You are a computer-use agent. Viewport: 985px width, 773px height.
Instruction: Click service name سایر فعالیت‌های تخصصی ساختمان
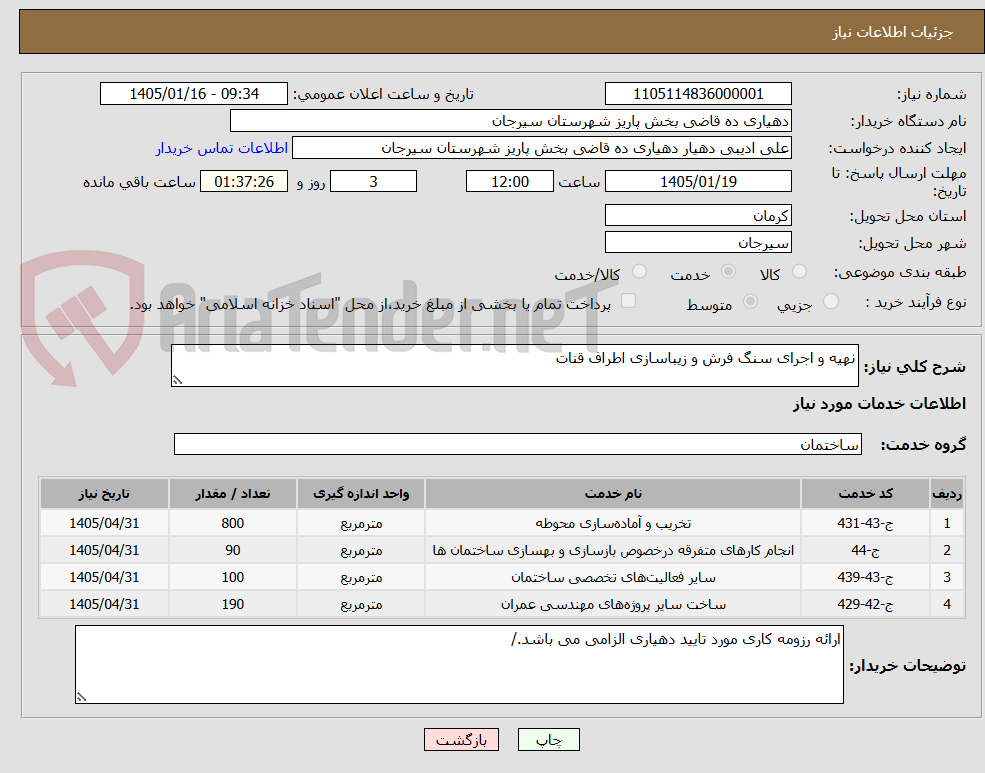[612, 577]
